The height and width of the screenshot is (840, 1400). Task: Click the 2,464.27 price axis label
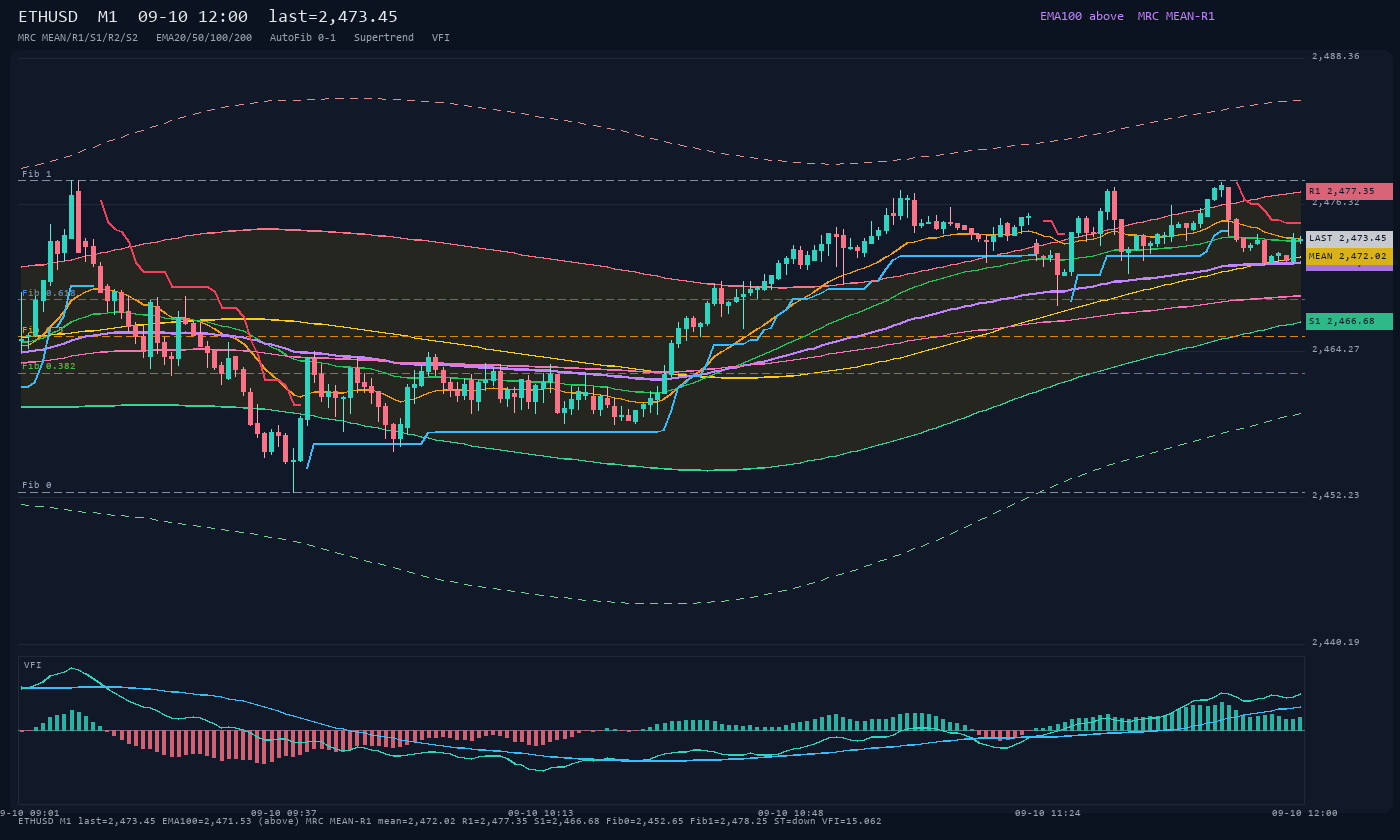[1336, 349]
